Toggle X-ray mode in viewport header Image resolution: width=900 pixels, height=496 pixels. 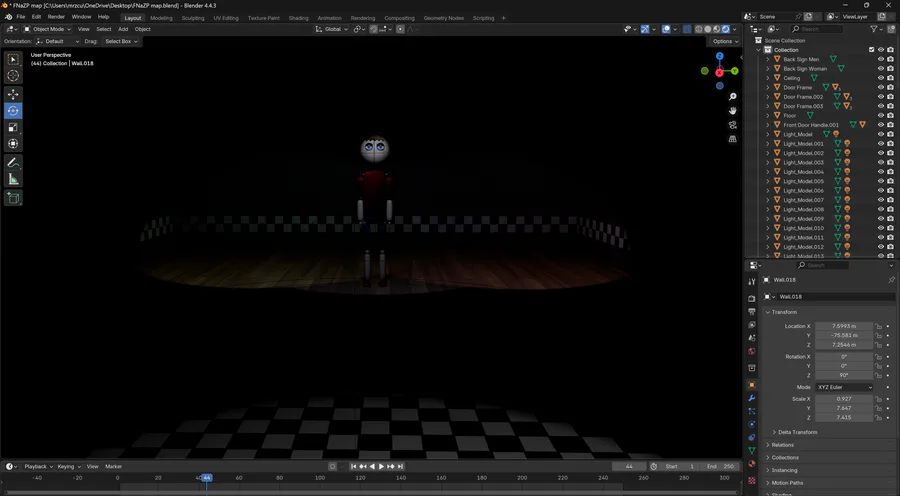687,29
